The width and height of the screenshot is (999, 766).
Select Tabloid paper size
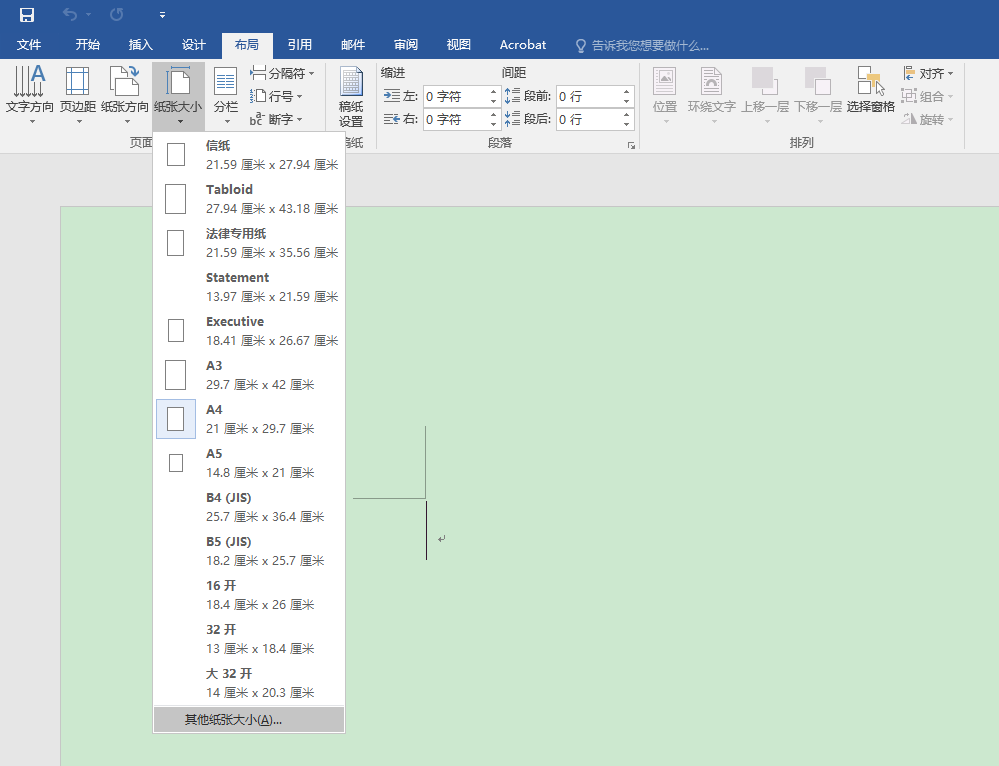tap(249, 199)
